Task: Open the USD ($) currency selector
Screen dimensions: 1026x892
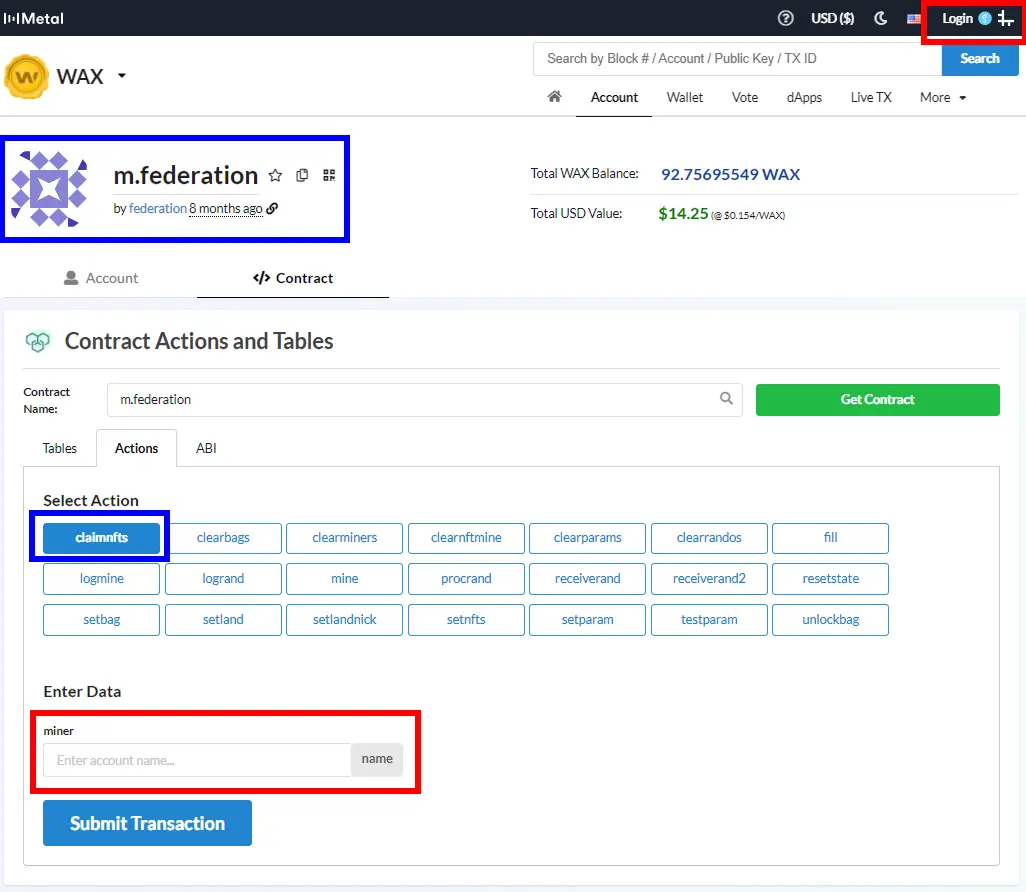Action: pyautogui.click(x=832, y=18)
